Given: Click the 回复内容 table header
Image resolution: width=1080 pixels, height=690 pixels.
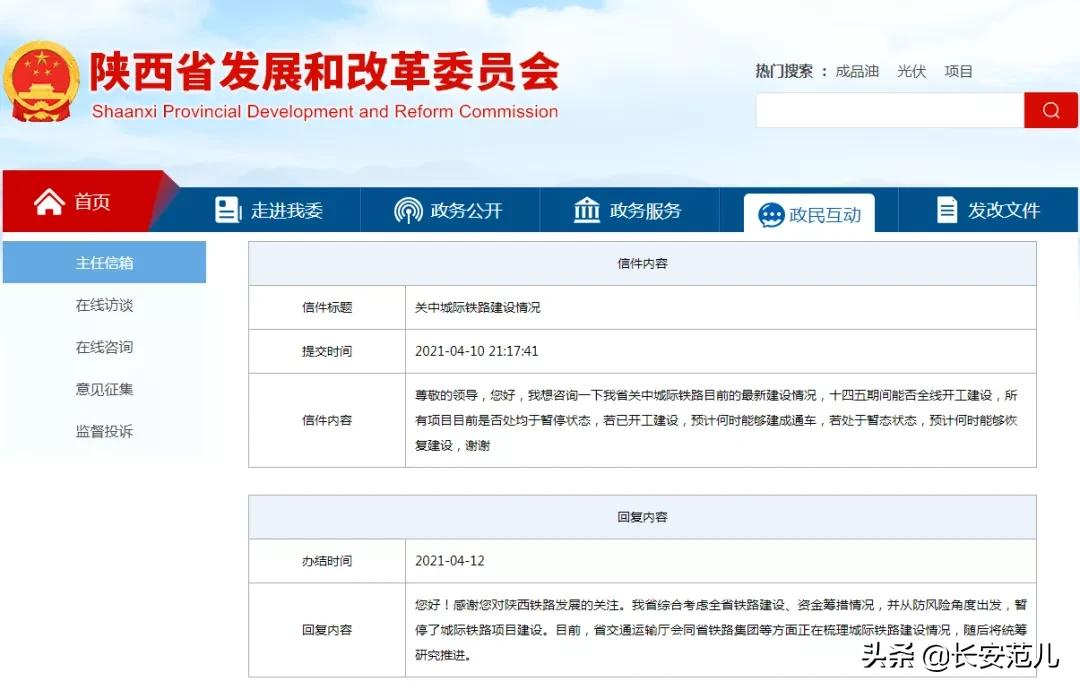Looking at the screenshot, I should click(642, 516).
